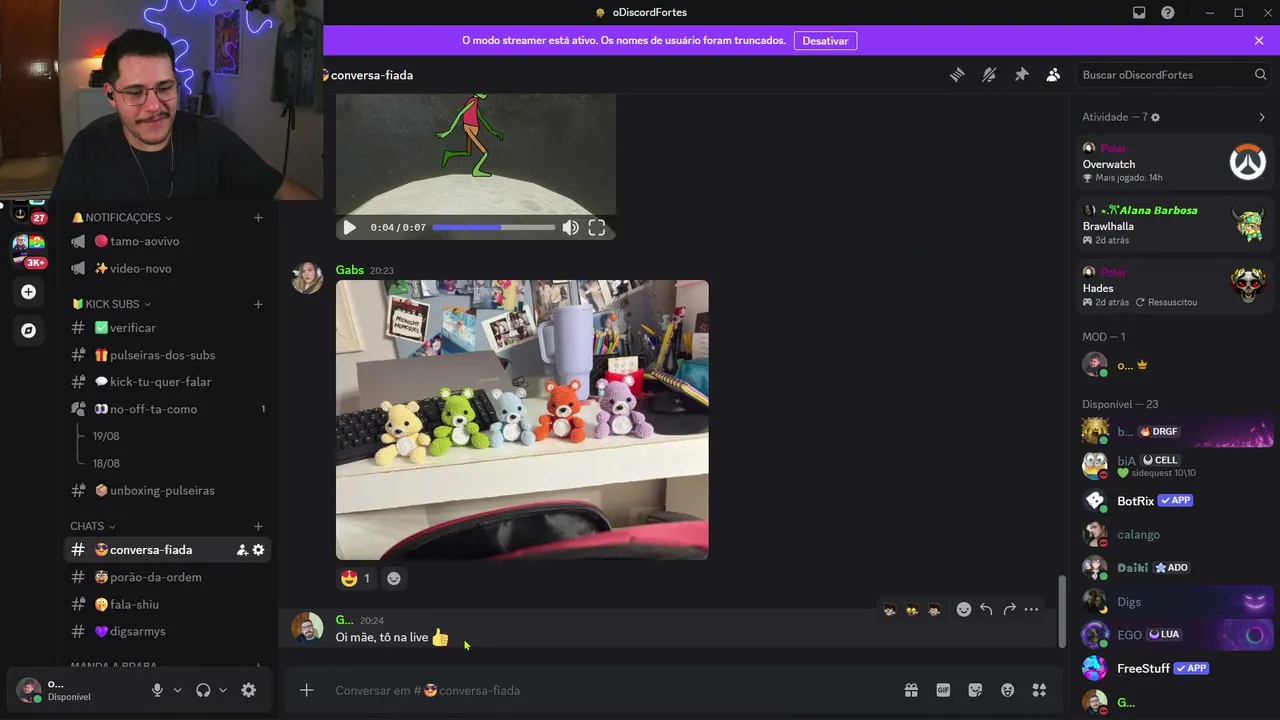Open the video-novo channel
1280x720 pixels.
168,268
